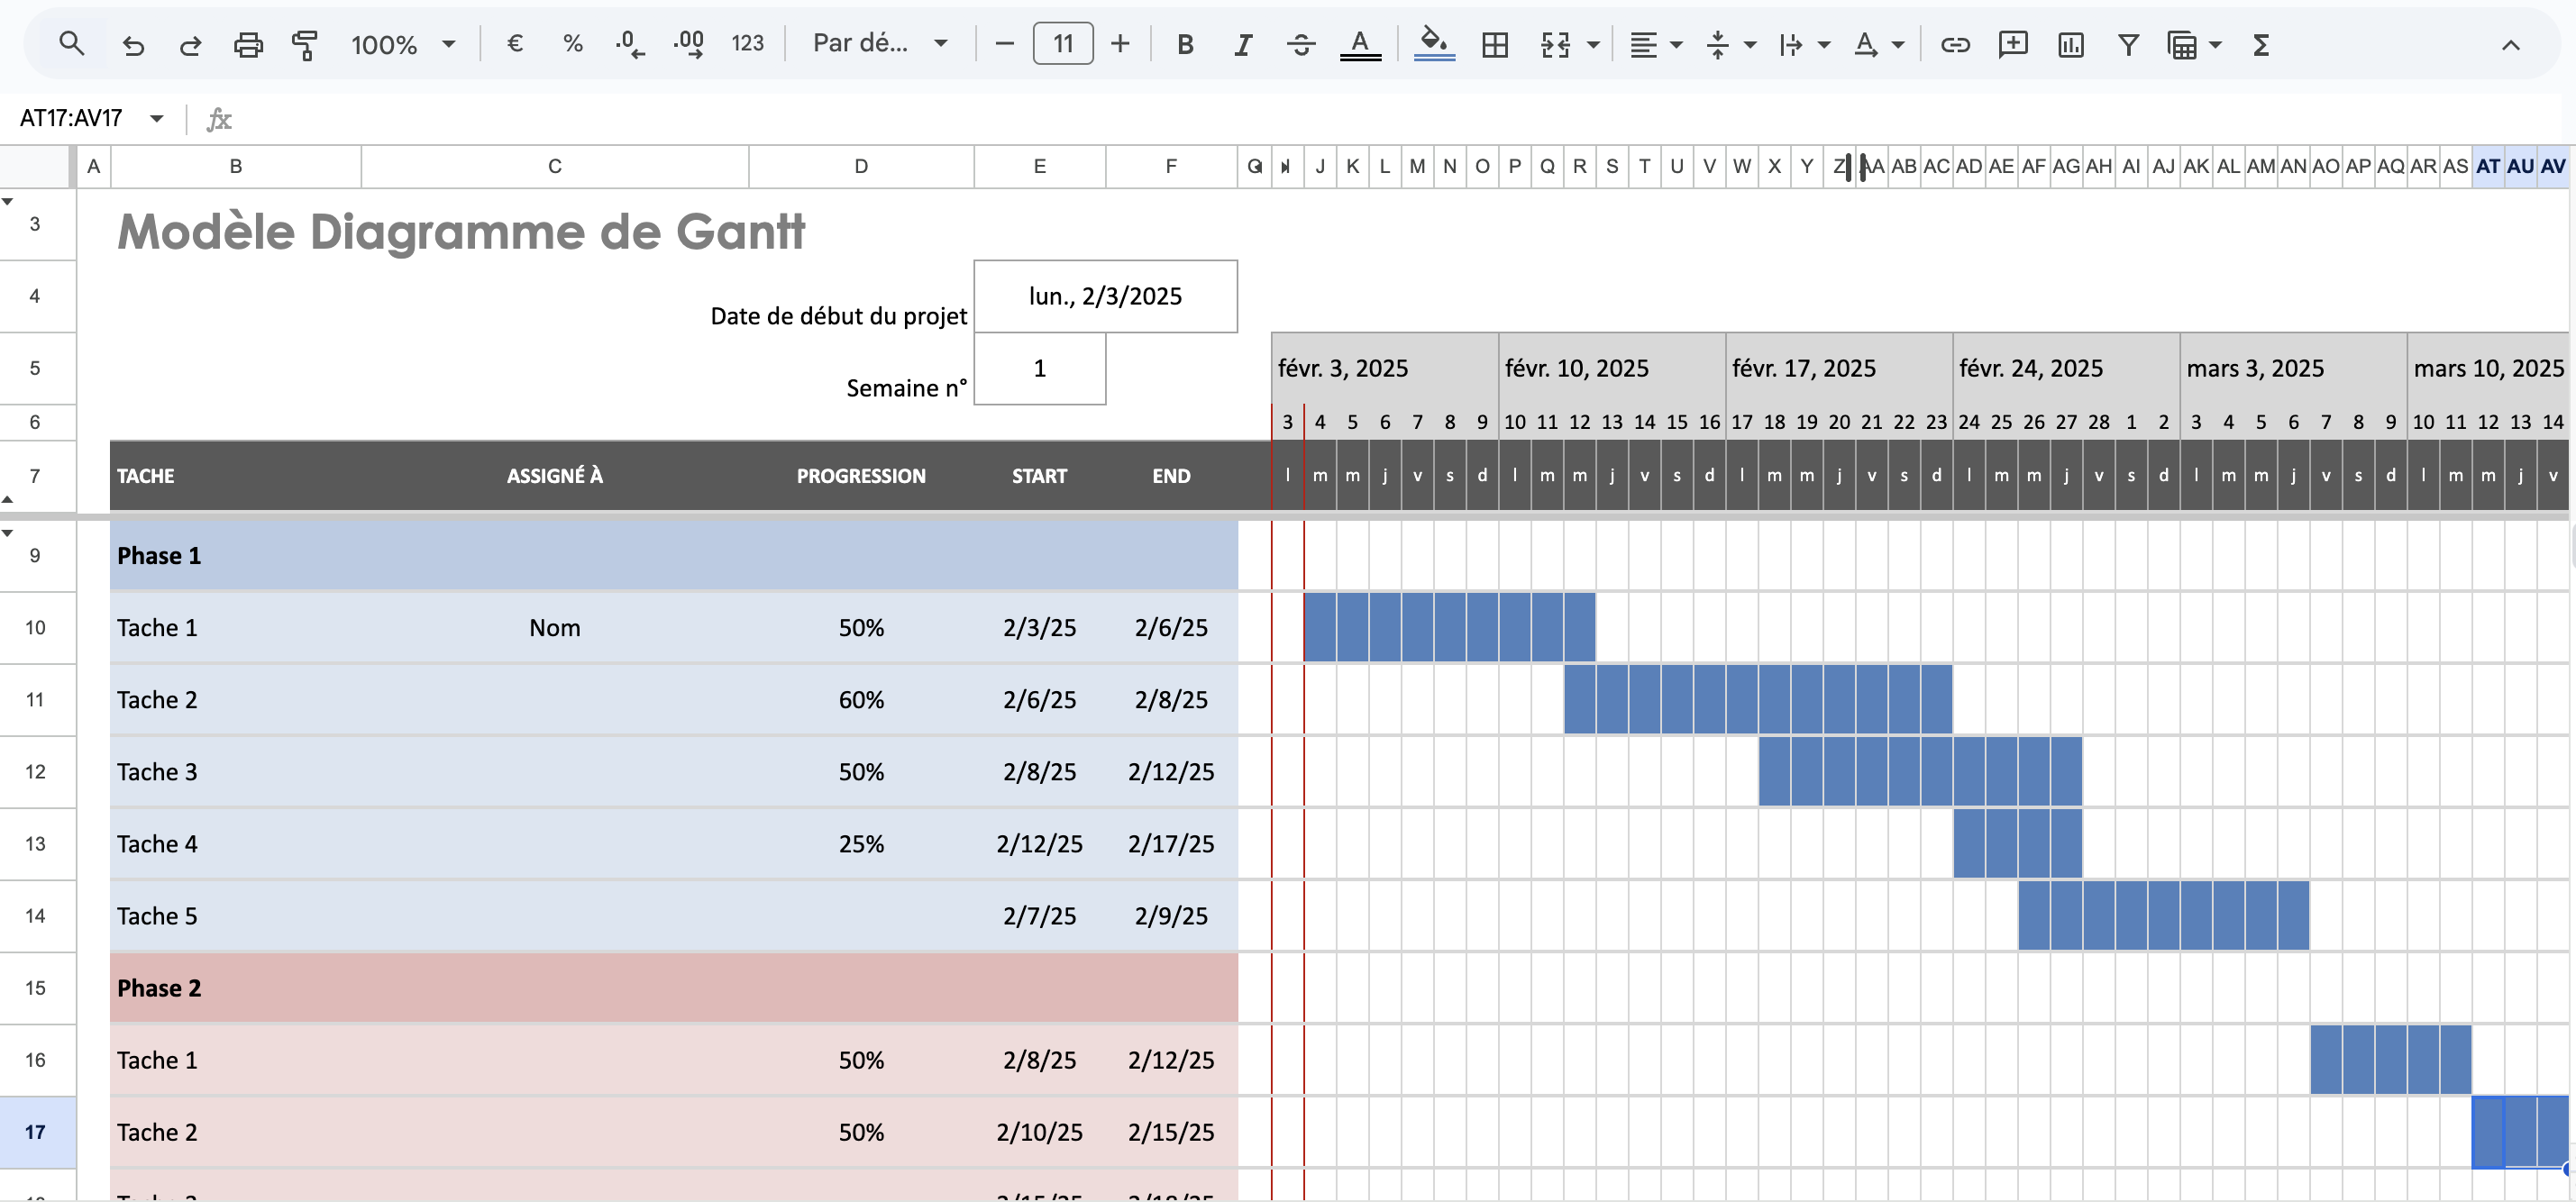Open the 123 number format menu
The width and height of the screenshot is (2576, 1202).
coord(748,44)
